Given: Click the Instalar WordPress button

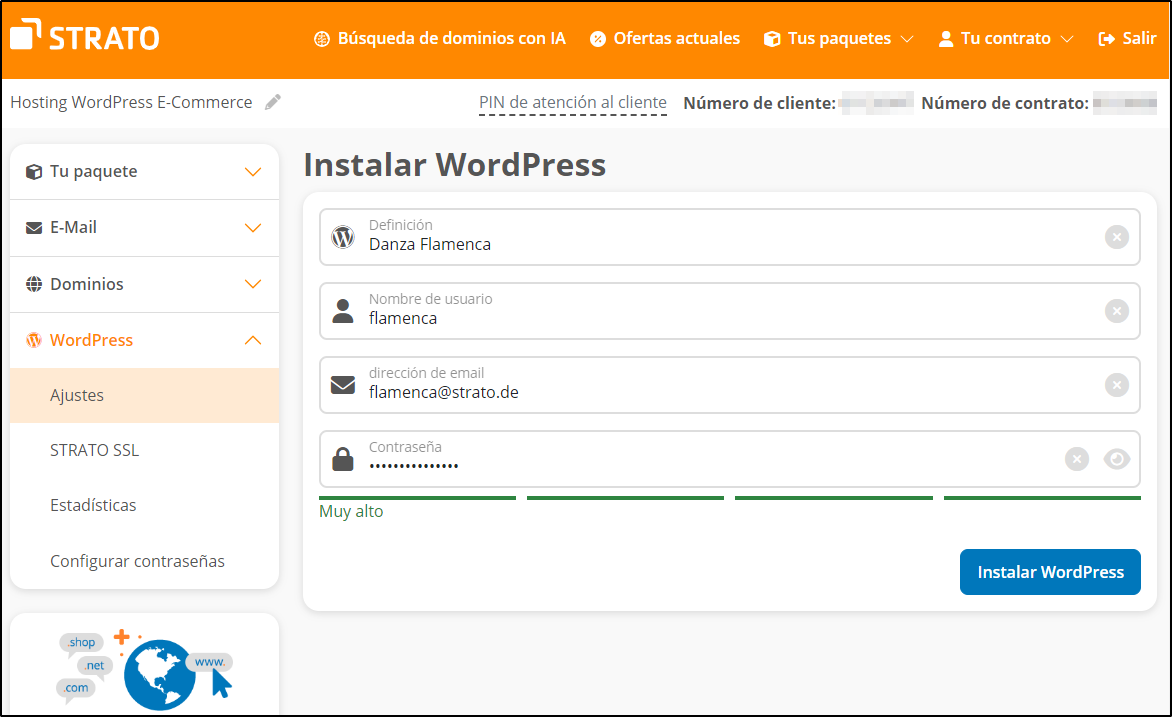Looking at the screenshot, I should (1050, 571).
